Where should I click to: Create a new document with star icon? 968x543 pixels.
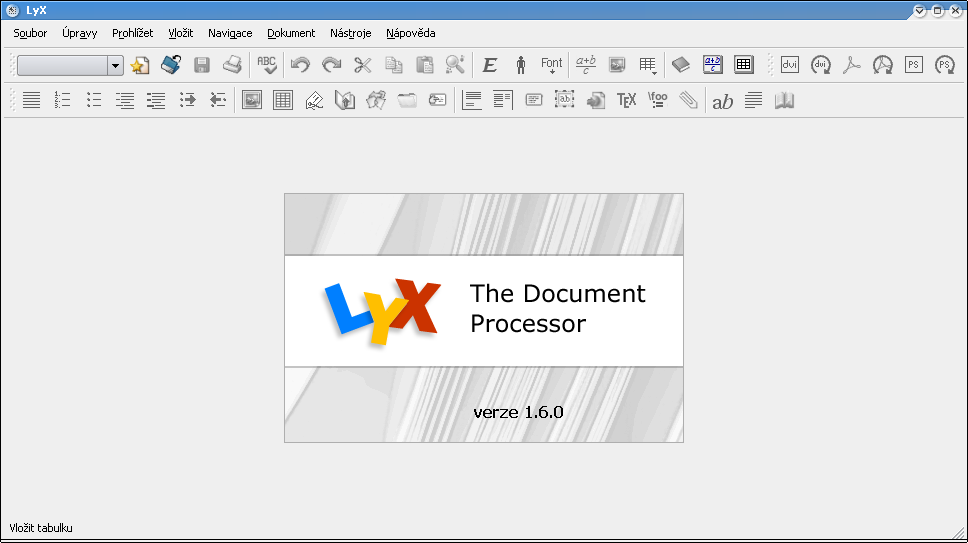140,65
